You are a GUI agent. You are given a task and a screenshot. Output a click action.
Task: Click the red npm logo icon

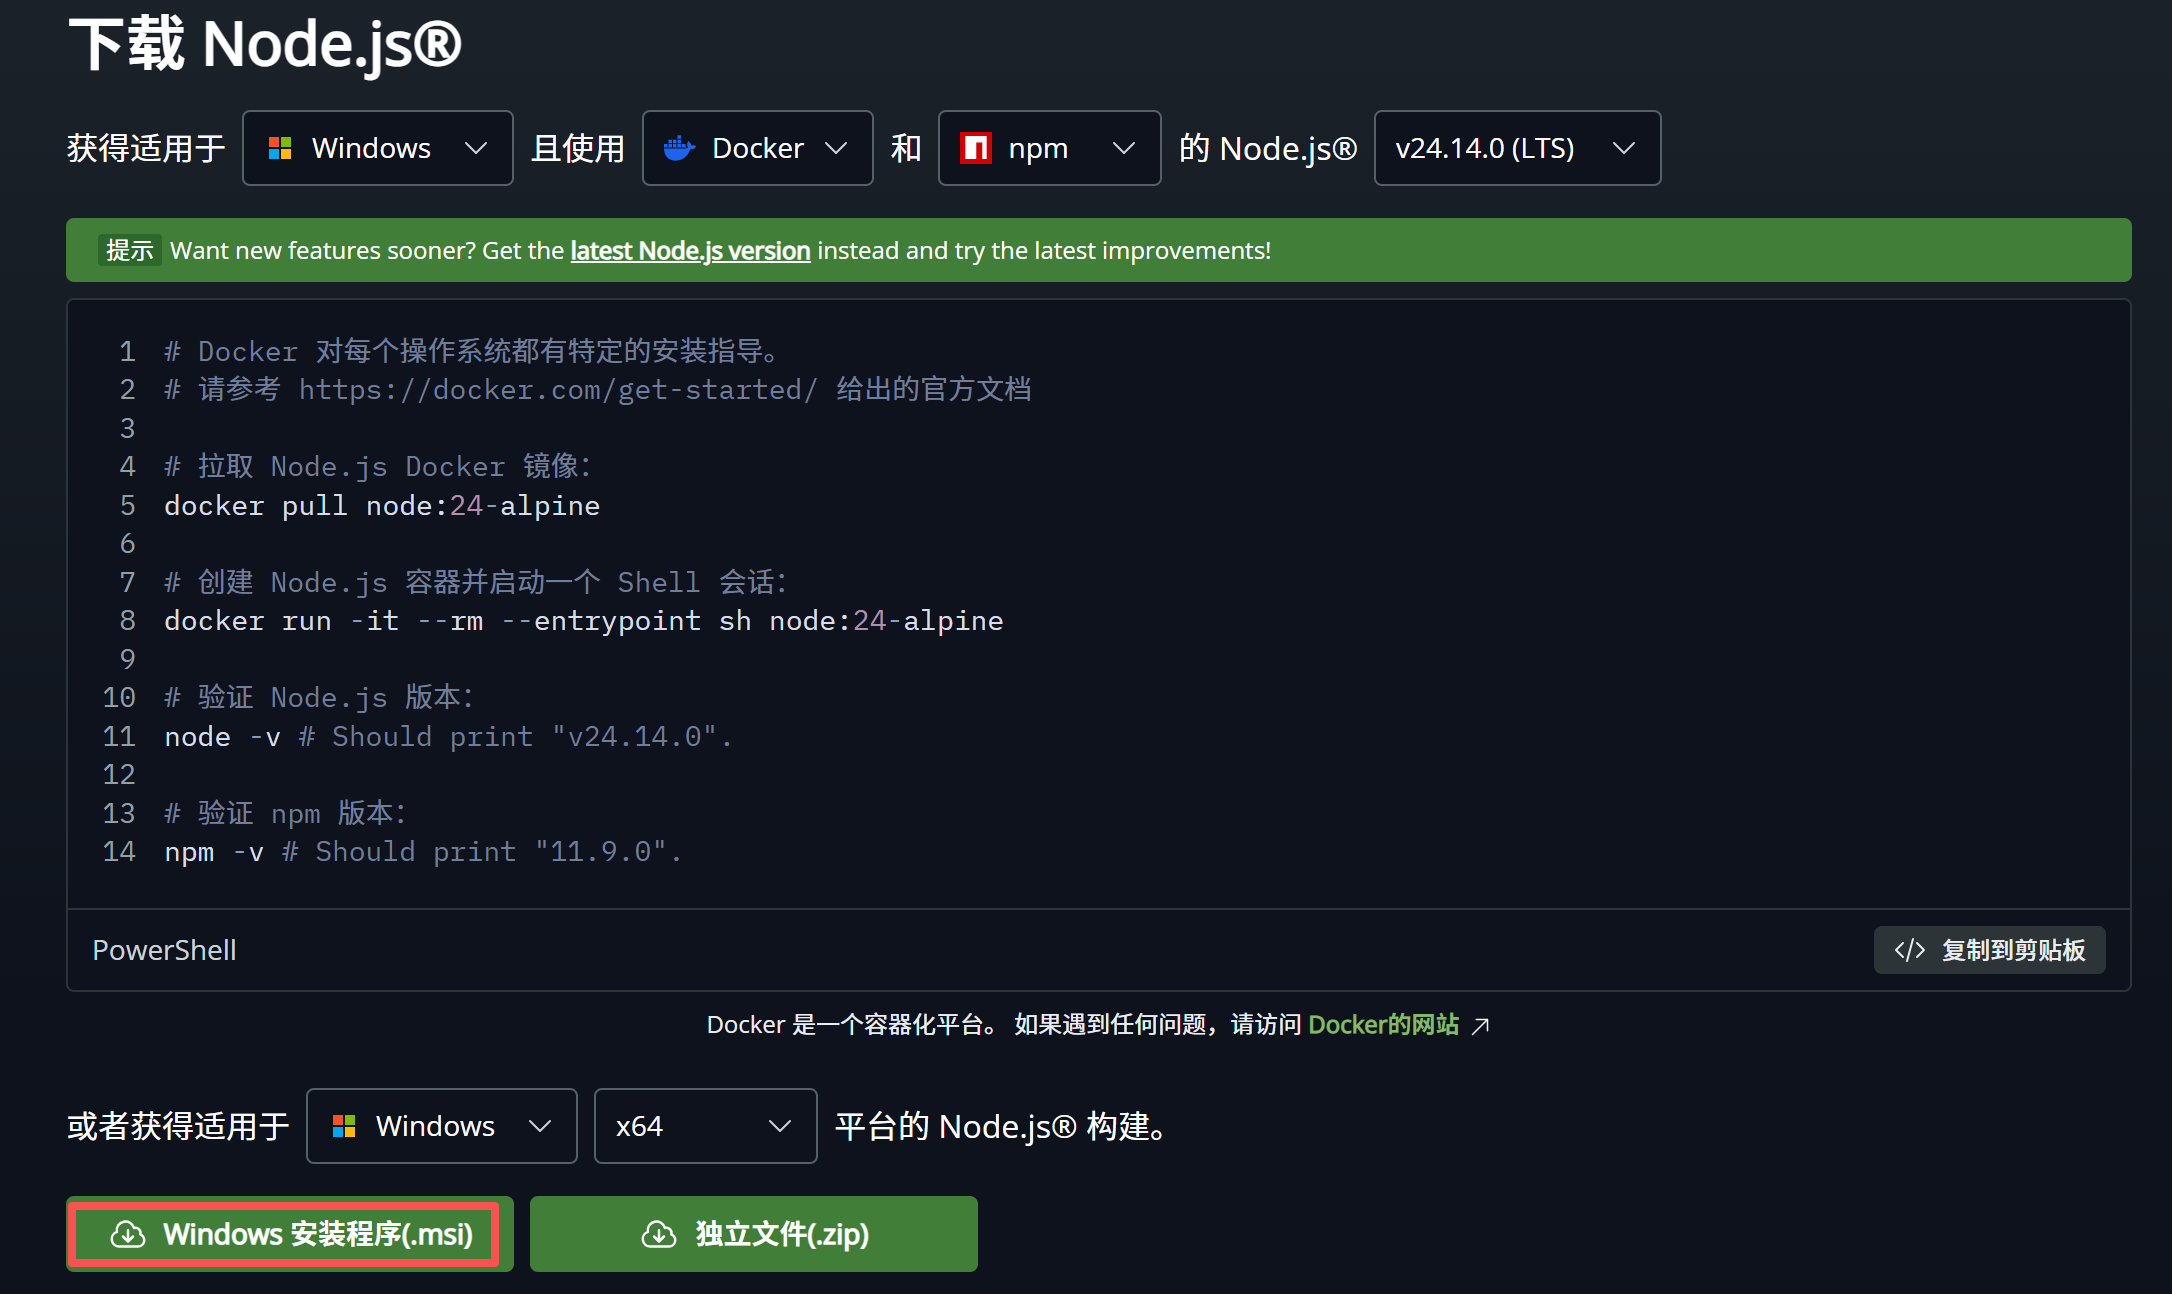click(x=975, y=148)
